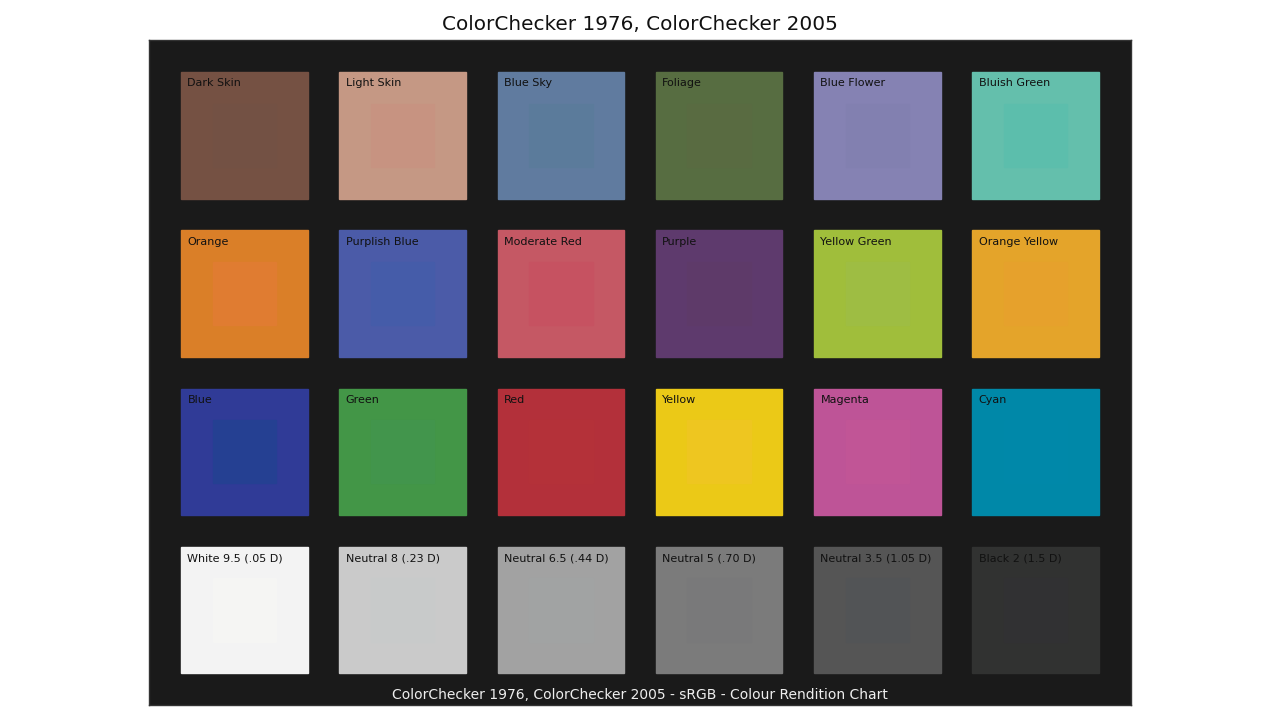
Task: Select the Blue Flower patch
Action: (x=878, y=136)
